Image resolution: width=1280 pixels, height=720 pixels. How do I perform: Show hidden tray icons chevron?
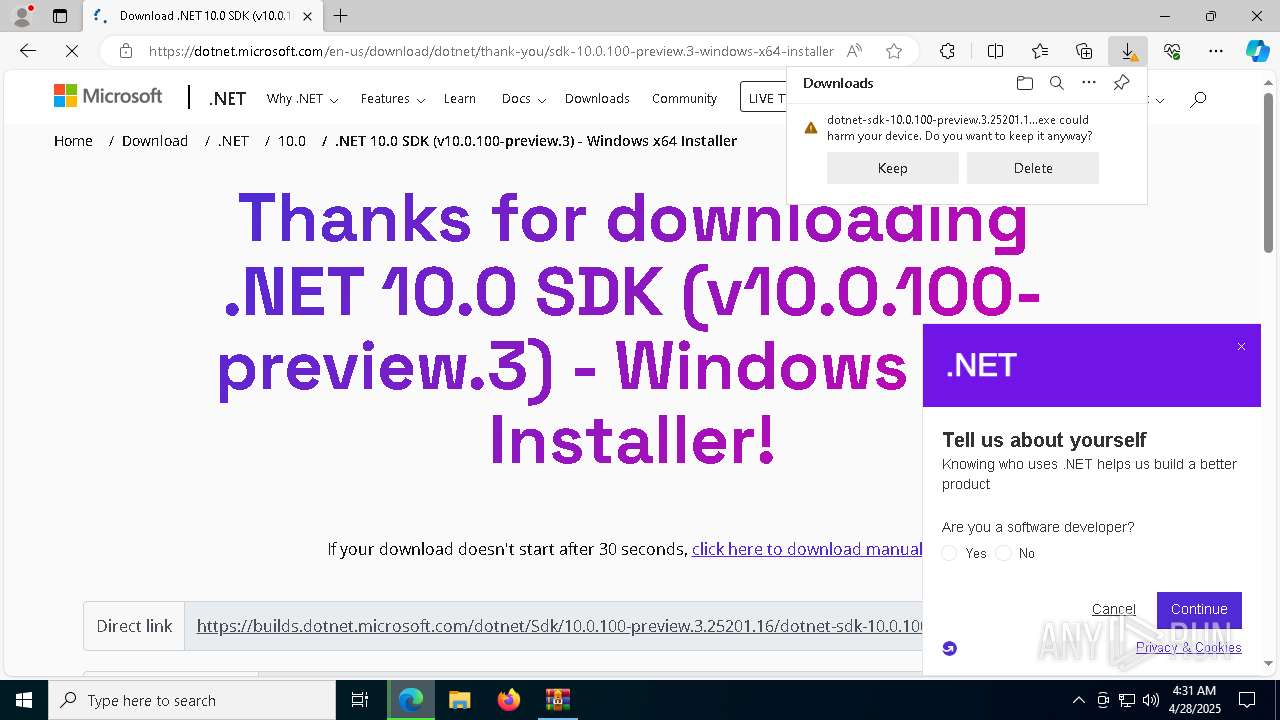(1078, 700)
